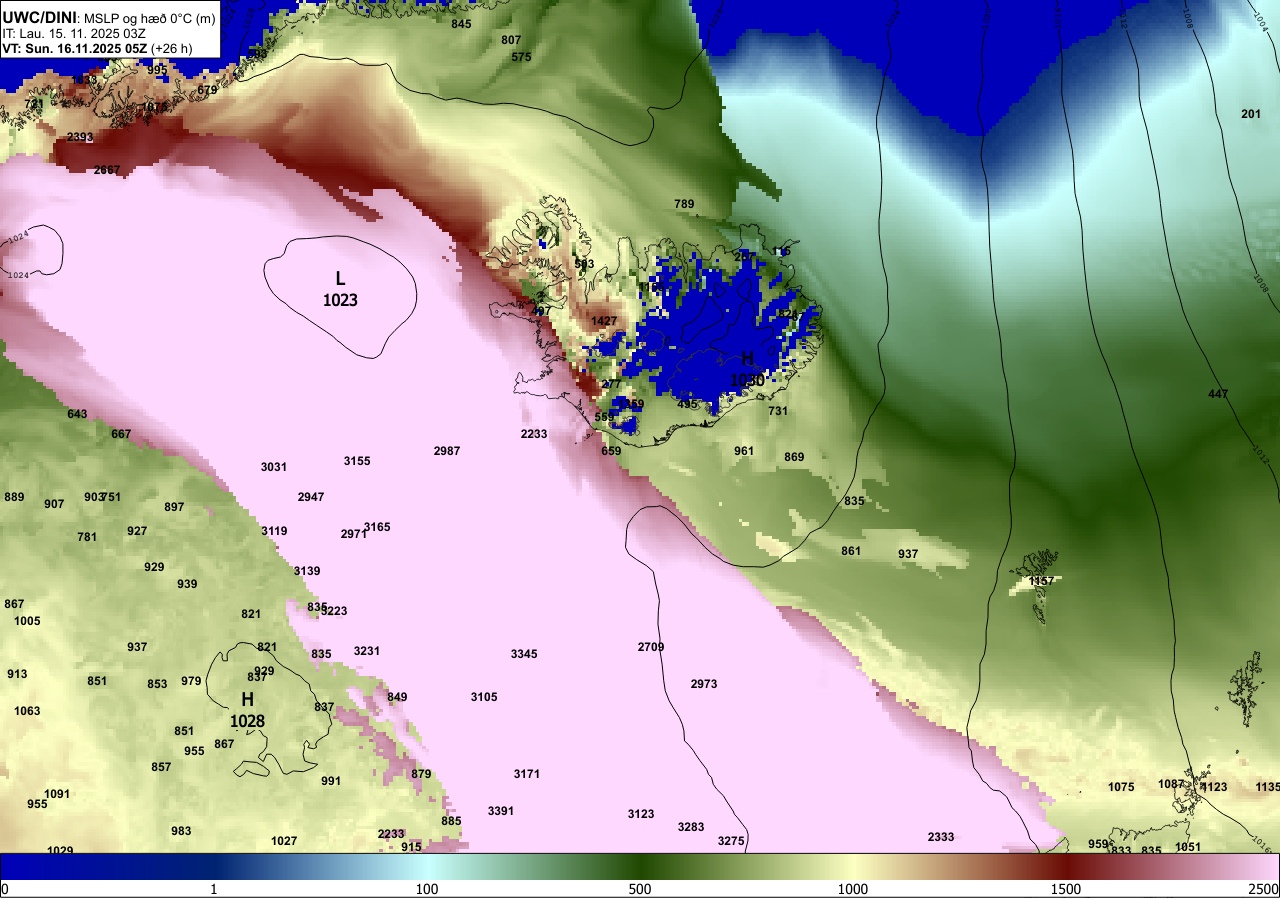Click the 3105 height value

pos(484,697)
